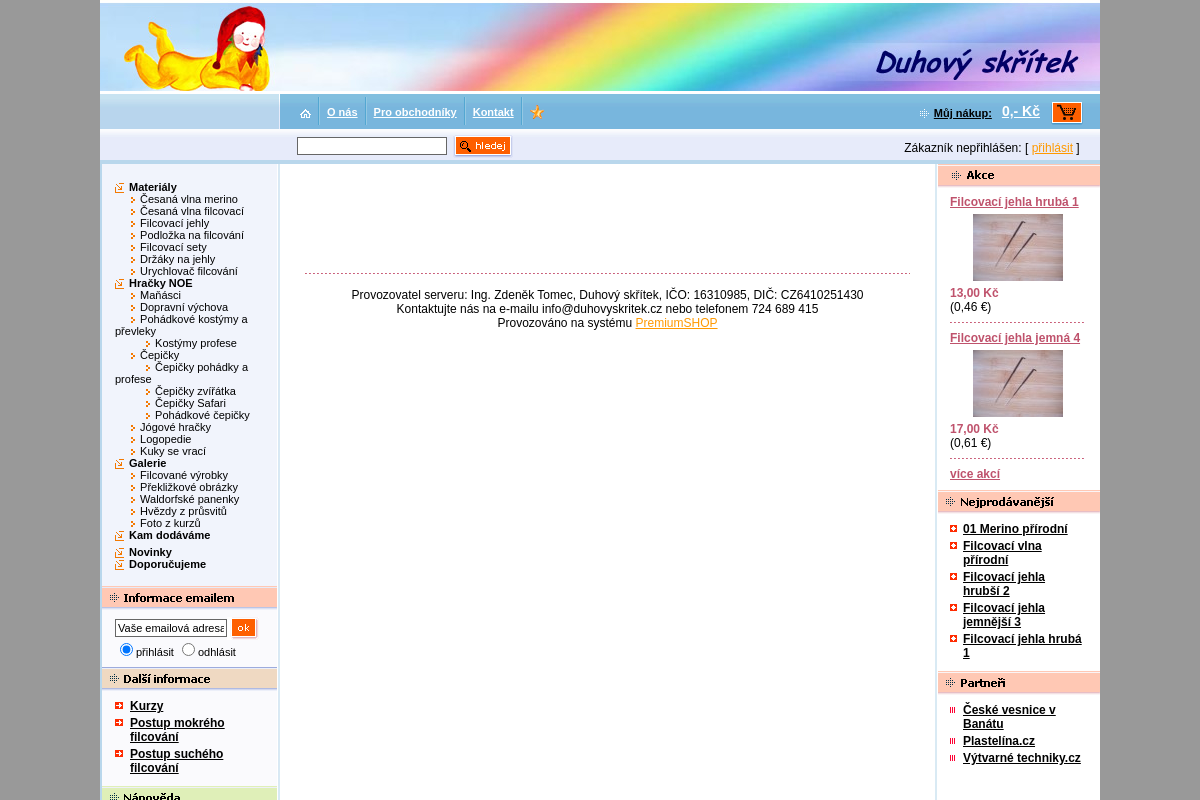Click the Filcovací jehla jemná 4 thumbnail
The image size is (1200, 800).
pos(1018,383)
